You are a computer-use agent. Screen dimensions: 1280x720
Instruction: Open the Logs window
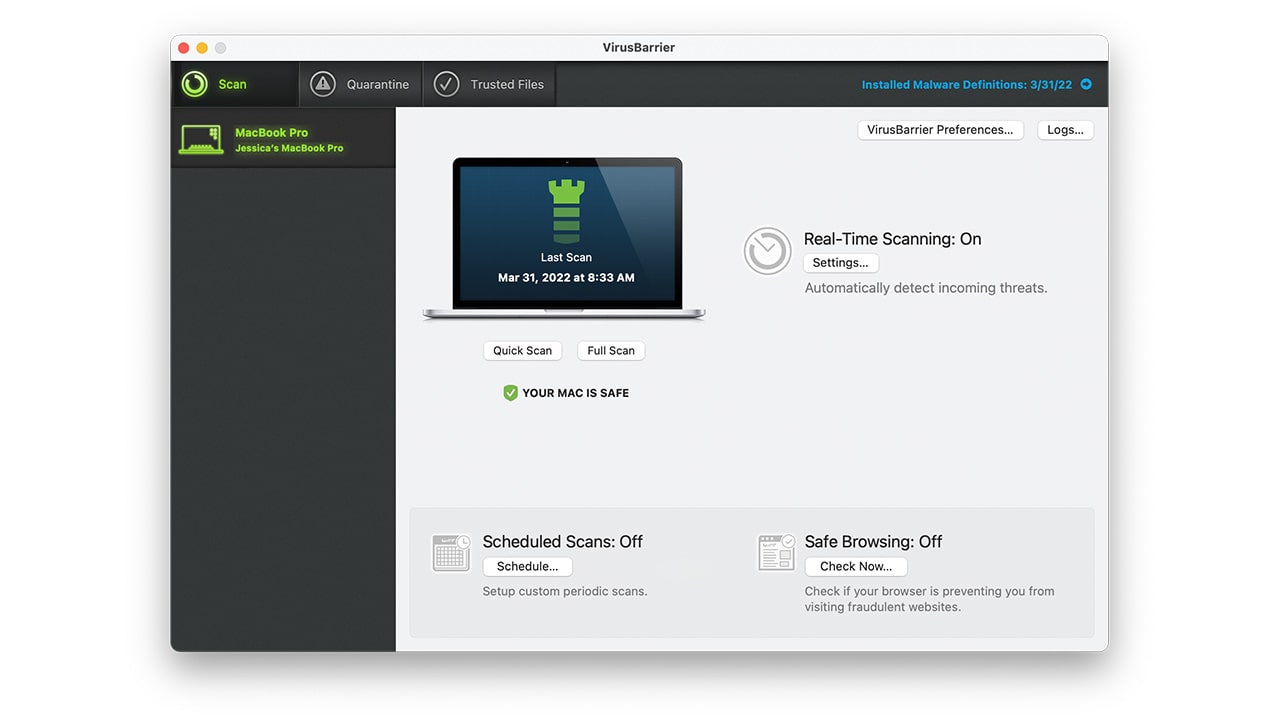[1065, 129]
